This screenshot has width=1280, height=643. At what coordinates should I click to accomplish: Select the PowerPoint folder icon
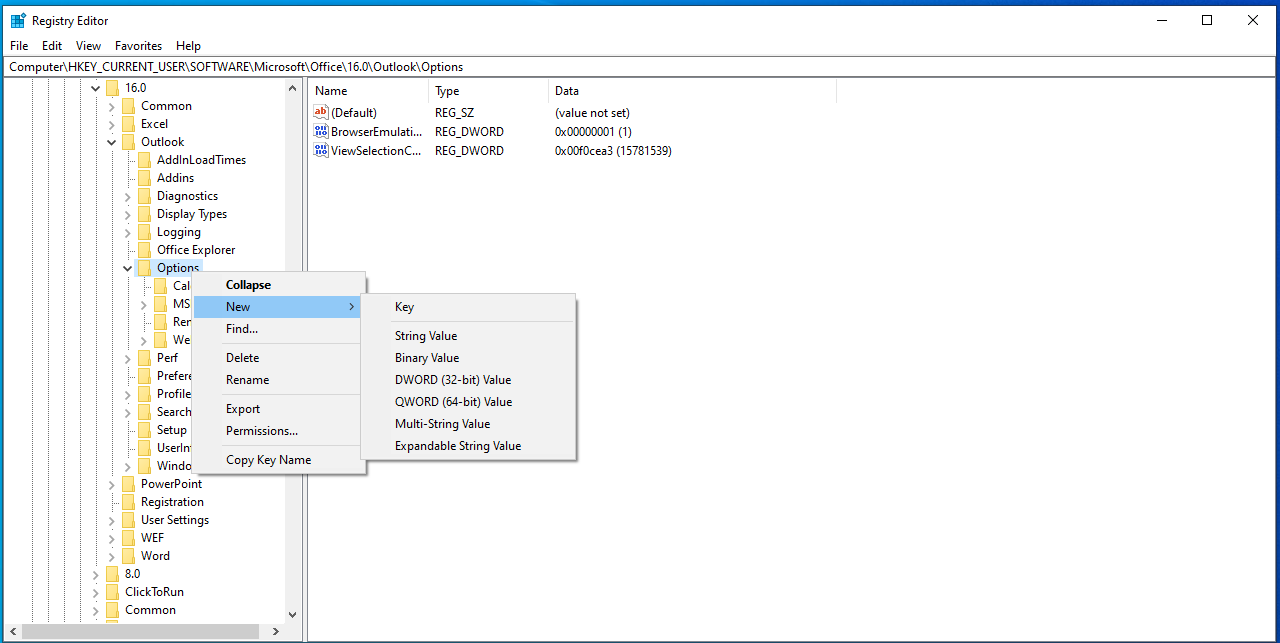pyautogui.click(x=128, y=484)
